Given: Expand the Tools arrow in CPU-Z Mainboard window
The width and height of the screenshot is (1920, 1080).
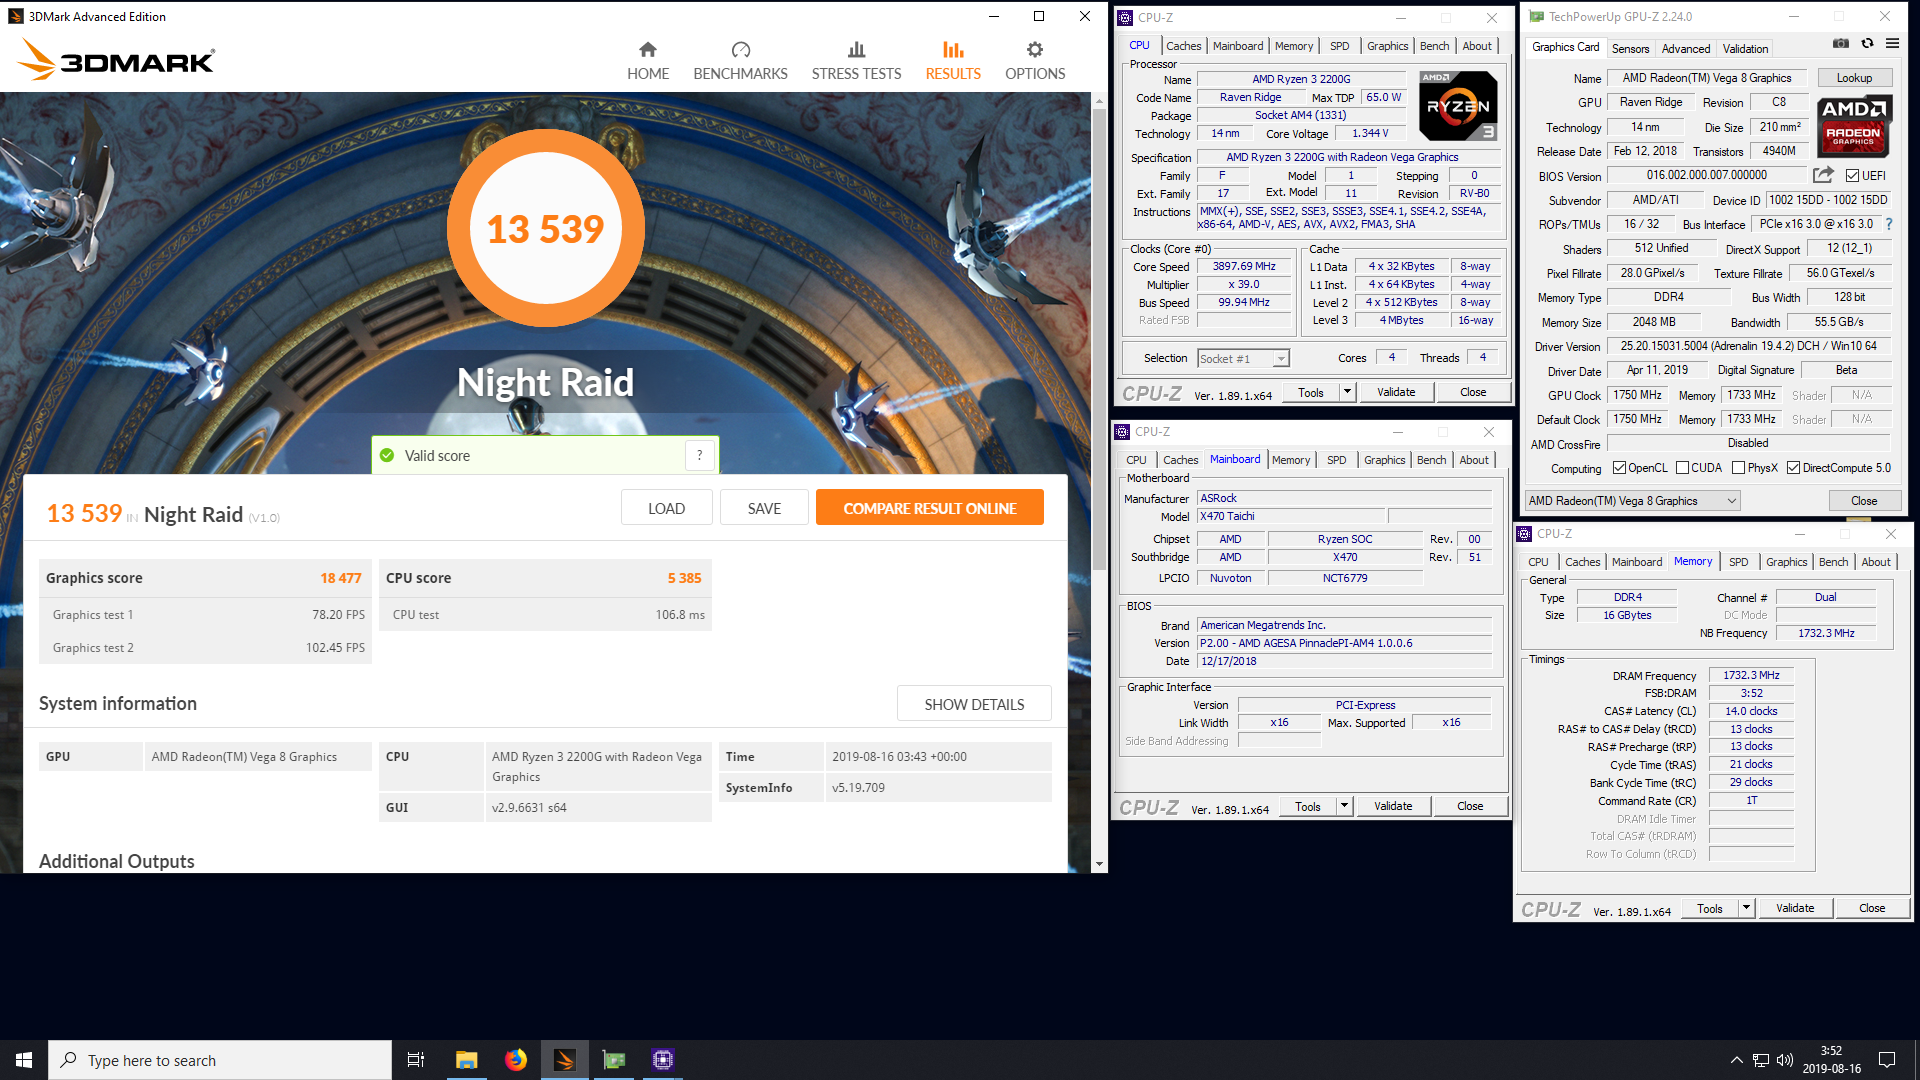Looking at the screenshot, I should click(1344, 806).
